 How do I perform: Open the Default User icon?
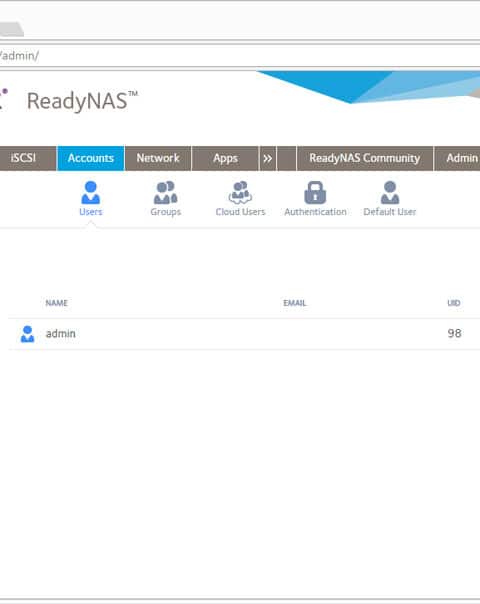pos(390,193)
